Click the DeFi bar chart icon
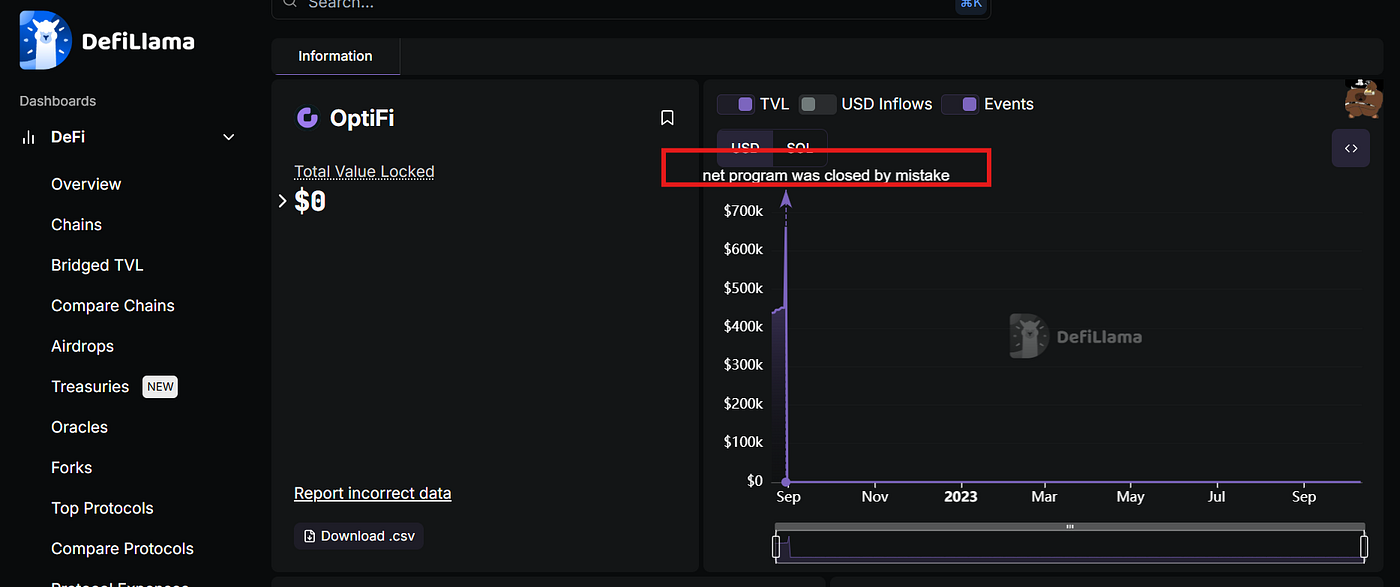Image resolution: width=1400 pixels, height=587 pixels. click(28, 137)
